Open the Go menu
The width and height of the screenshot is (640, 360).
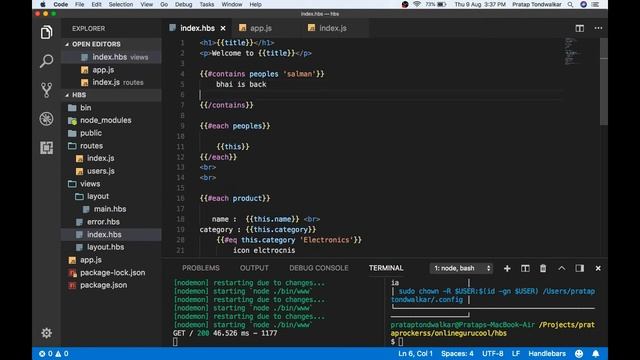coord(164,4)
